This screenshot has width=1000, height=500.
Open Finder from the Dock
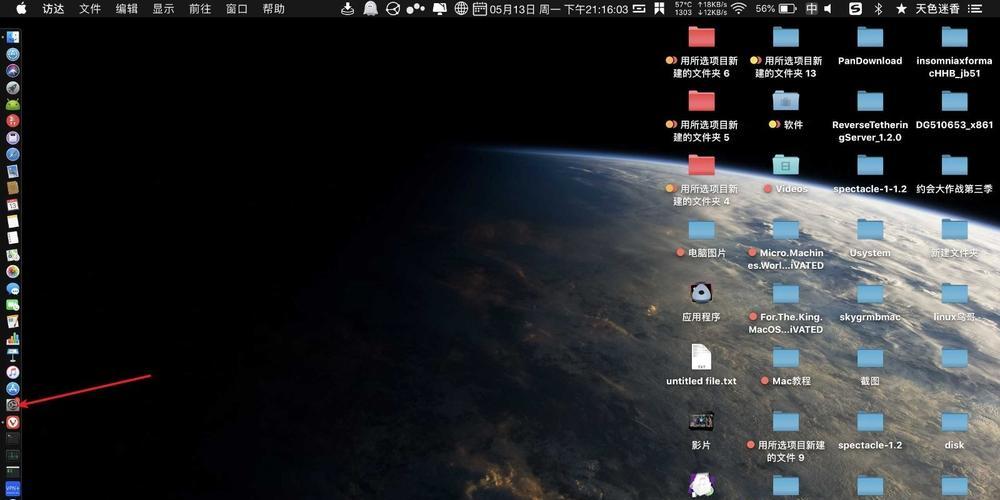13,38
